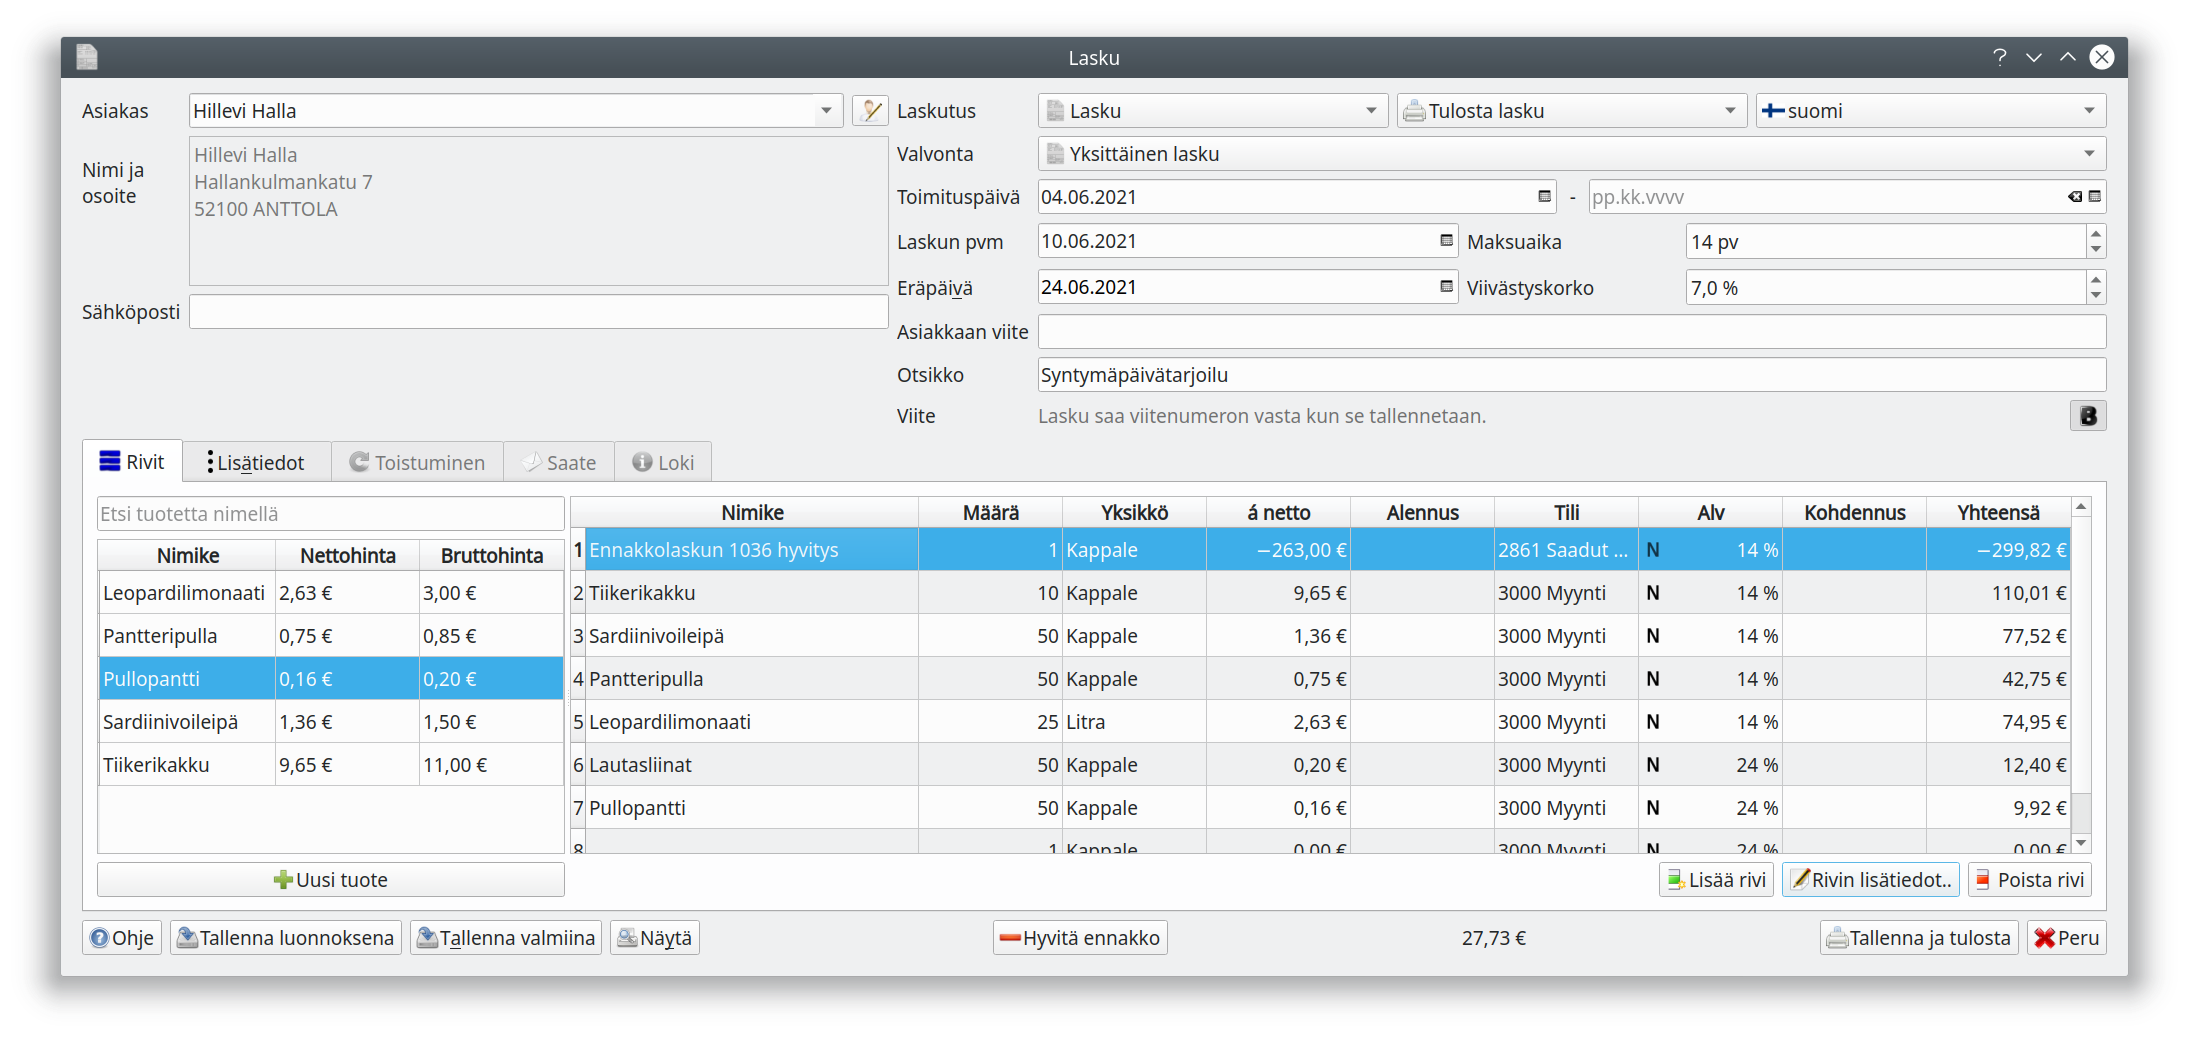
Task: Click the 9,65 € á netto cell of Tiikerikakku row
Action: [1278, 593]
